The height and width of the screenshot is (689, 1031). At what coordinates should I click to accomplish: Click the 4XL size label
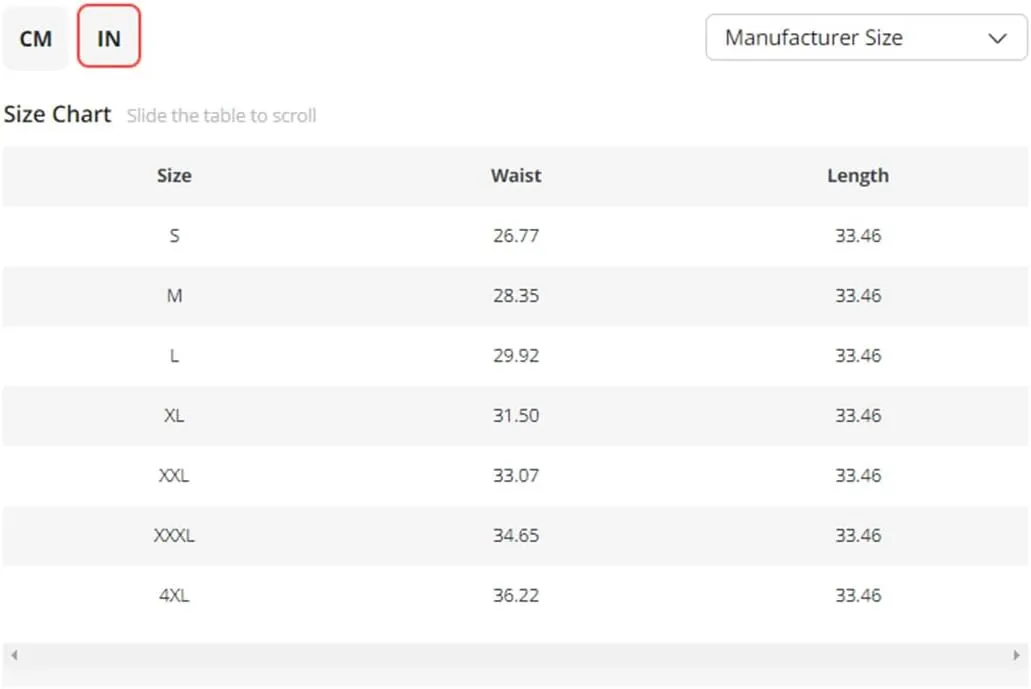174,596
